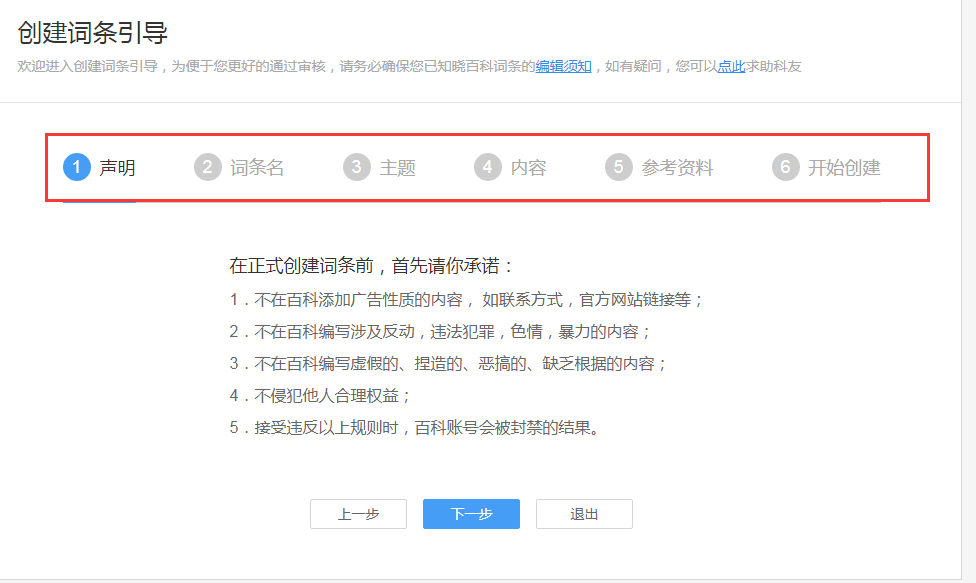Click the step 2 词条名 circle
This screenshot has width=976, height=583.
208,167
